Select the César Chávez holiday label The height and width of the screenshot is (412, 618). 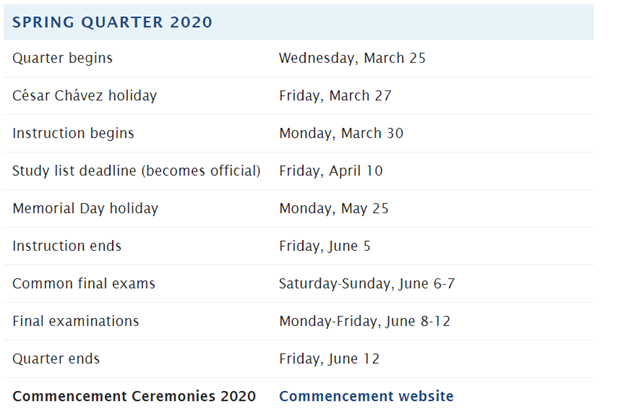coord(84,96)
